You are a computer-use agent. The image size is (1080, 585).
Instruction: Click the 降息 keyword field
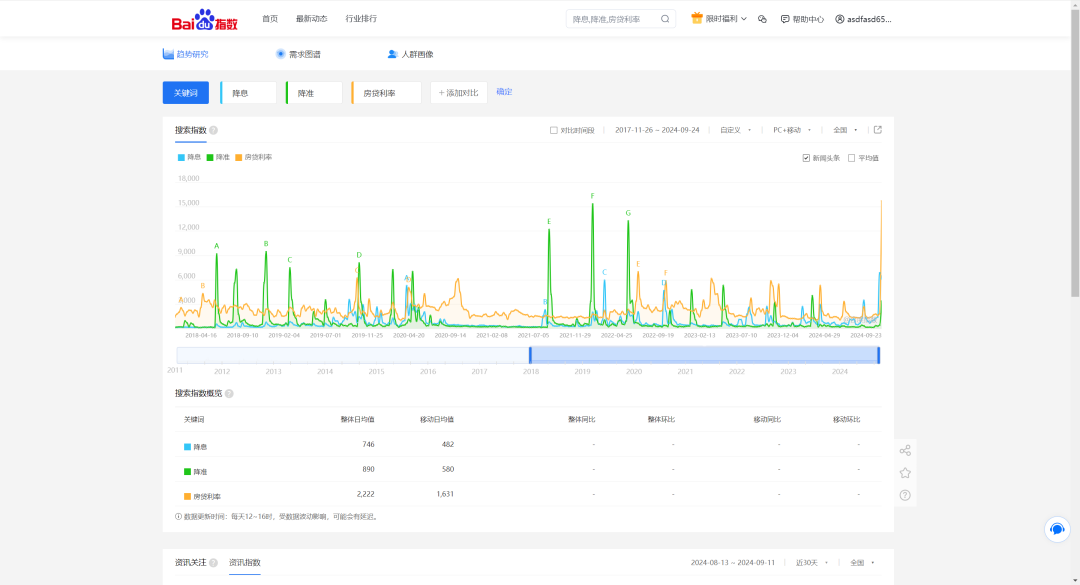[249, 92]
